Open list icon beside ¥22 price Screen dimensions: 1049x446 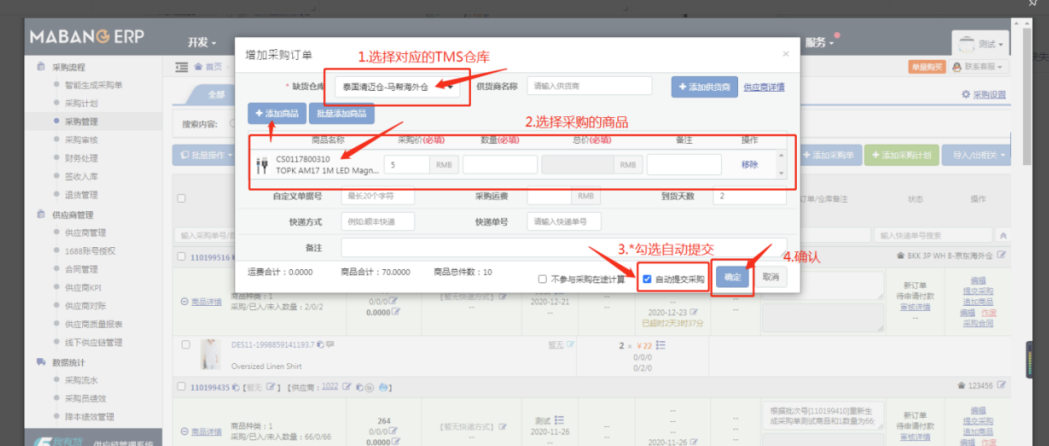click(x=661, y=345)
